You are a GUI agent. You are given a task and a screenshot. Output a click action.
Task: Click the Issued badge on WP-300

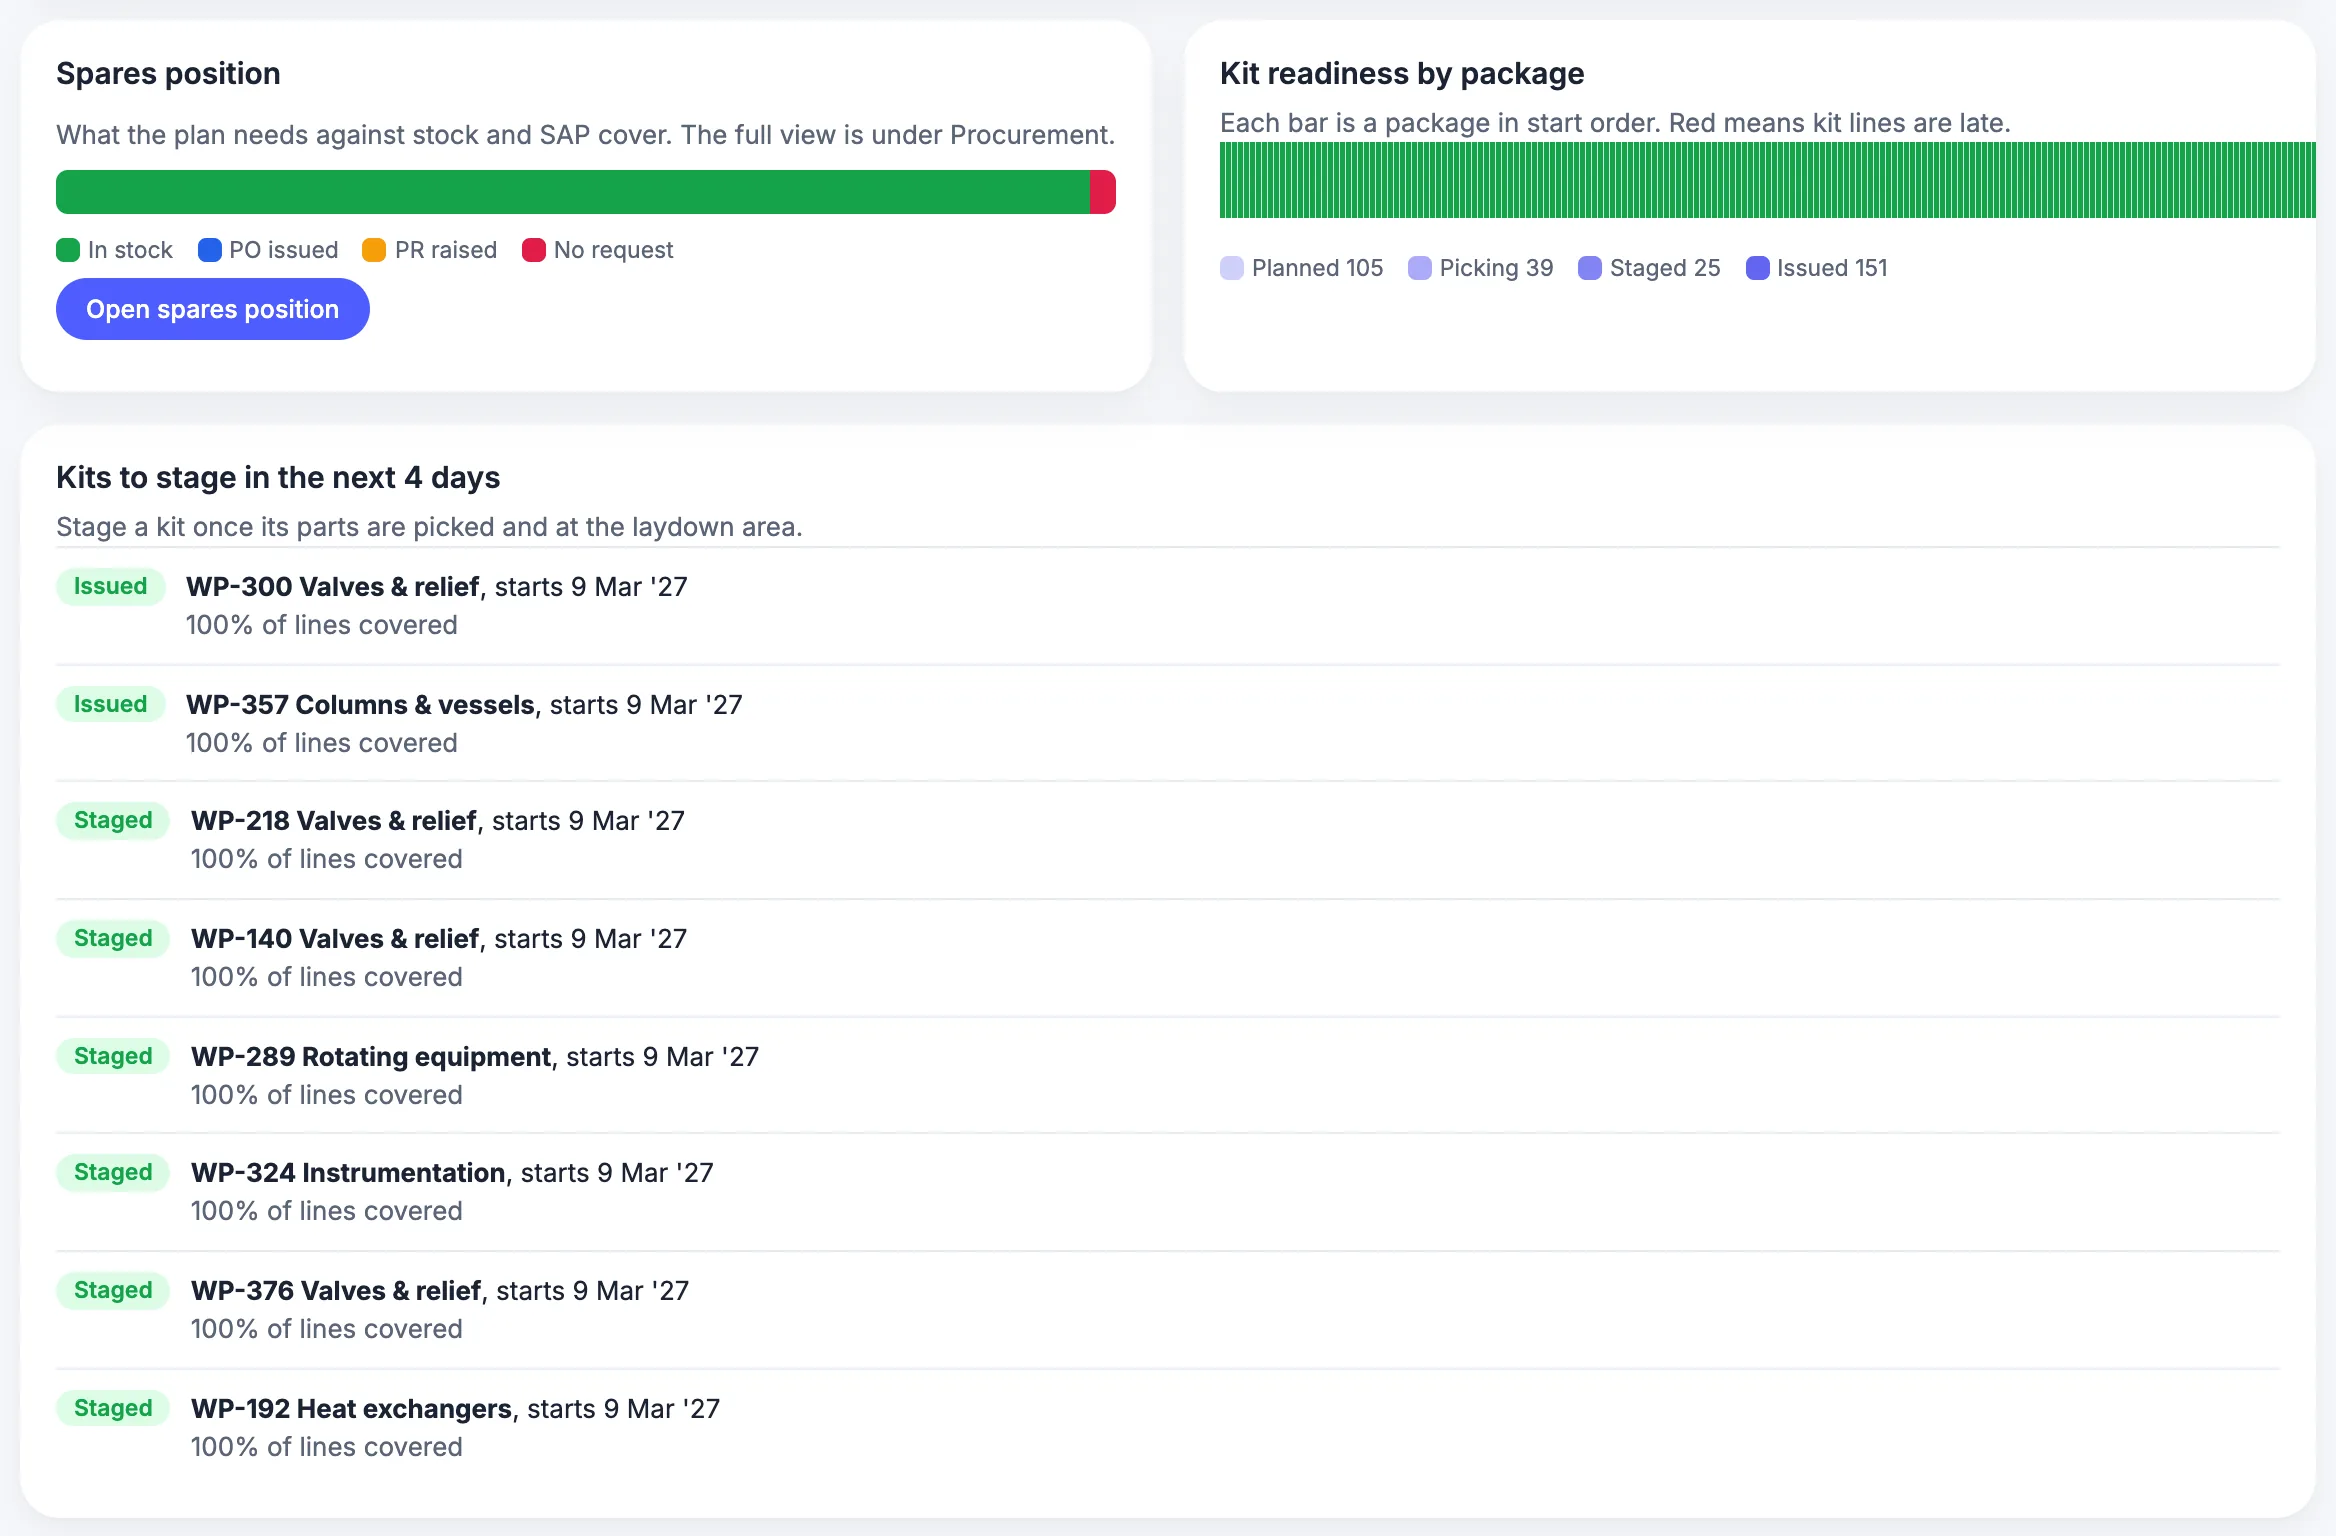[111, 586]
